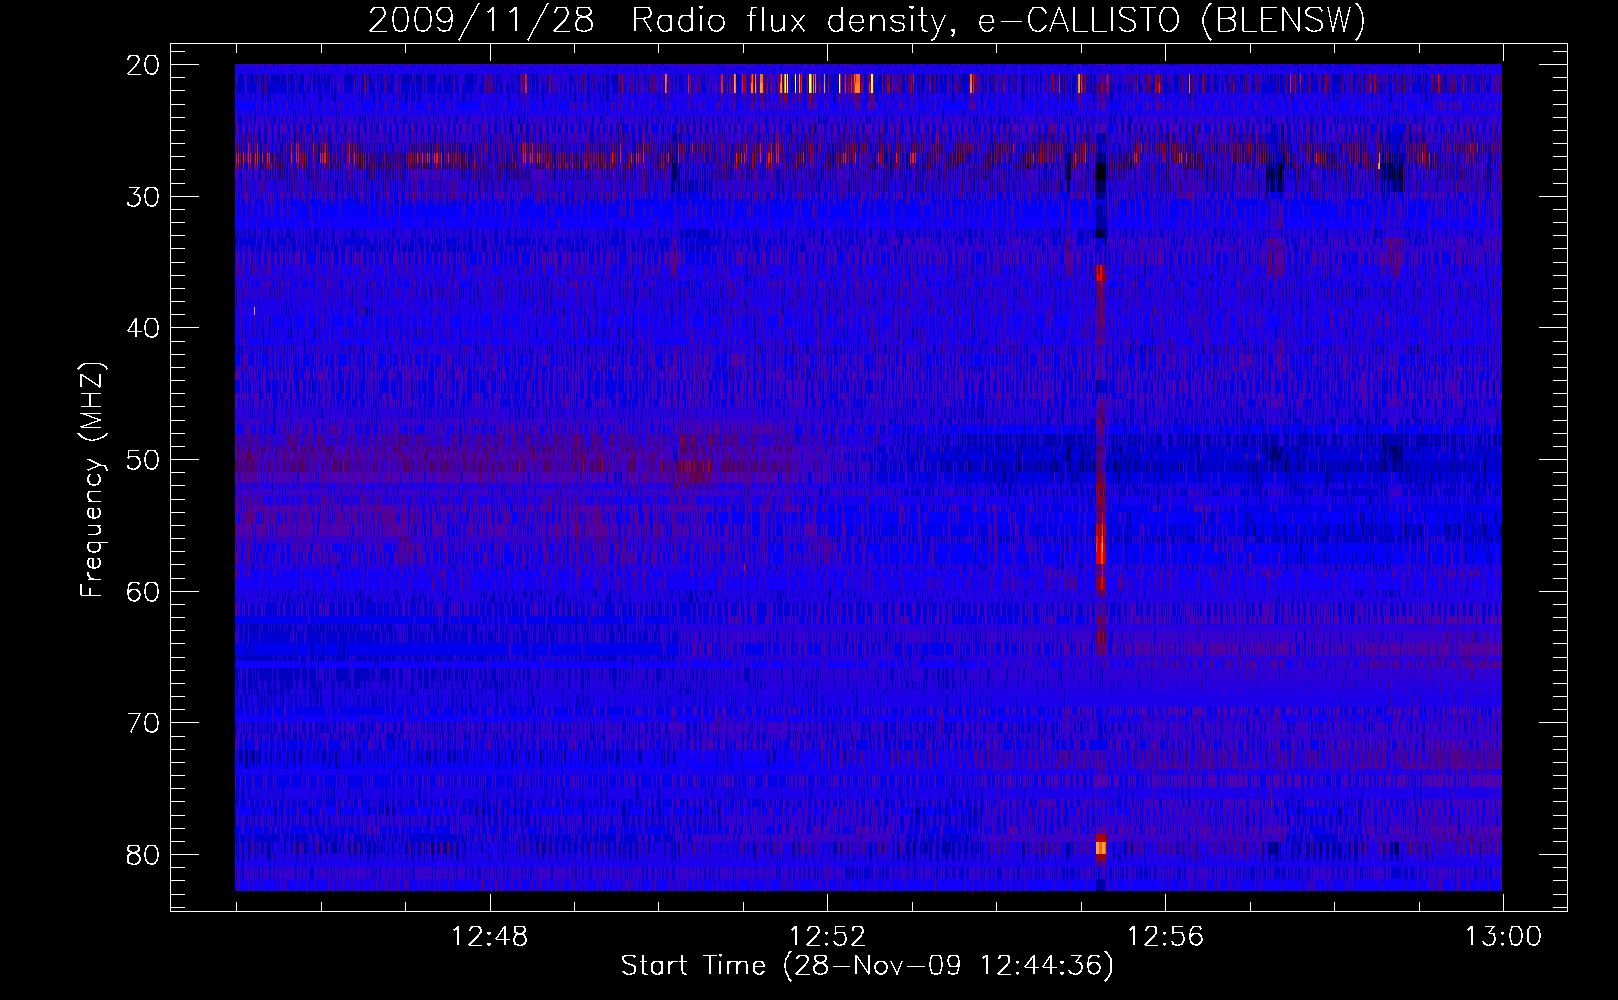Viewport: 1618px width, 1000px height.
Task: Click the 70 frequency tick label
Action: [144, 723]
